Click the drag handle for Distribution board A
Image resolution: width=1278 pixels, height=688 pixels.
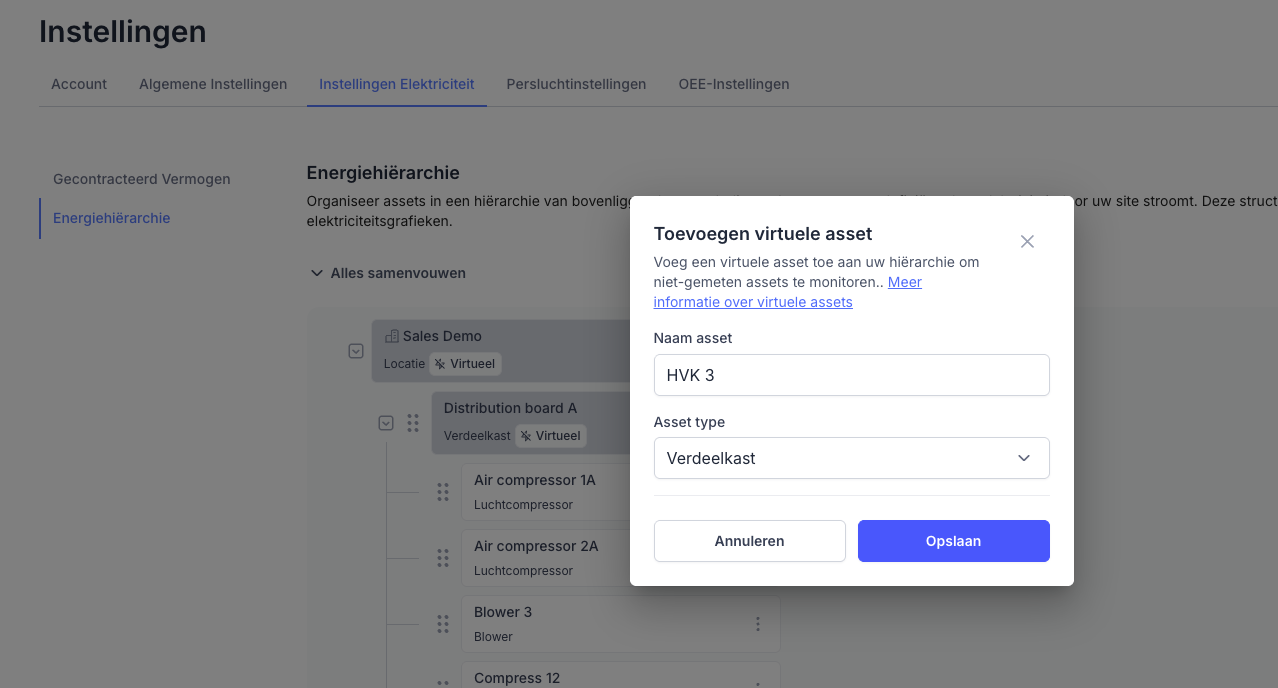point(413,423)
